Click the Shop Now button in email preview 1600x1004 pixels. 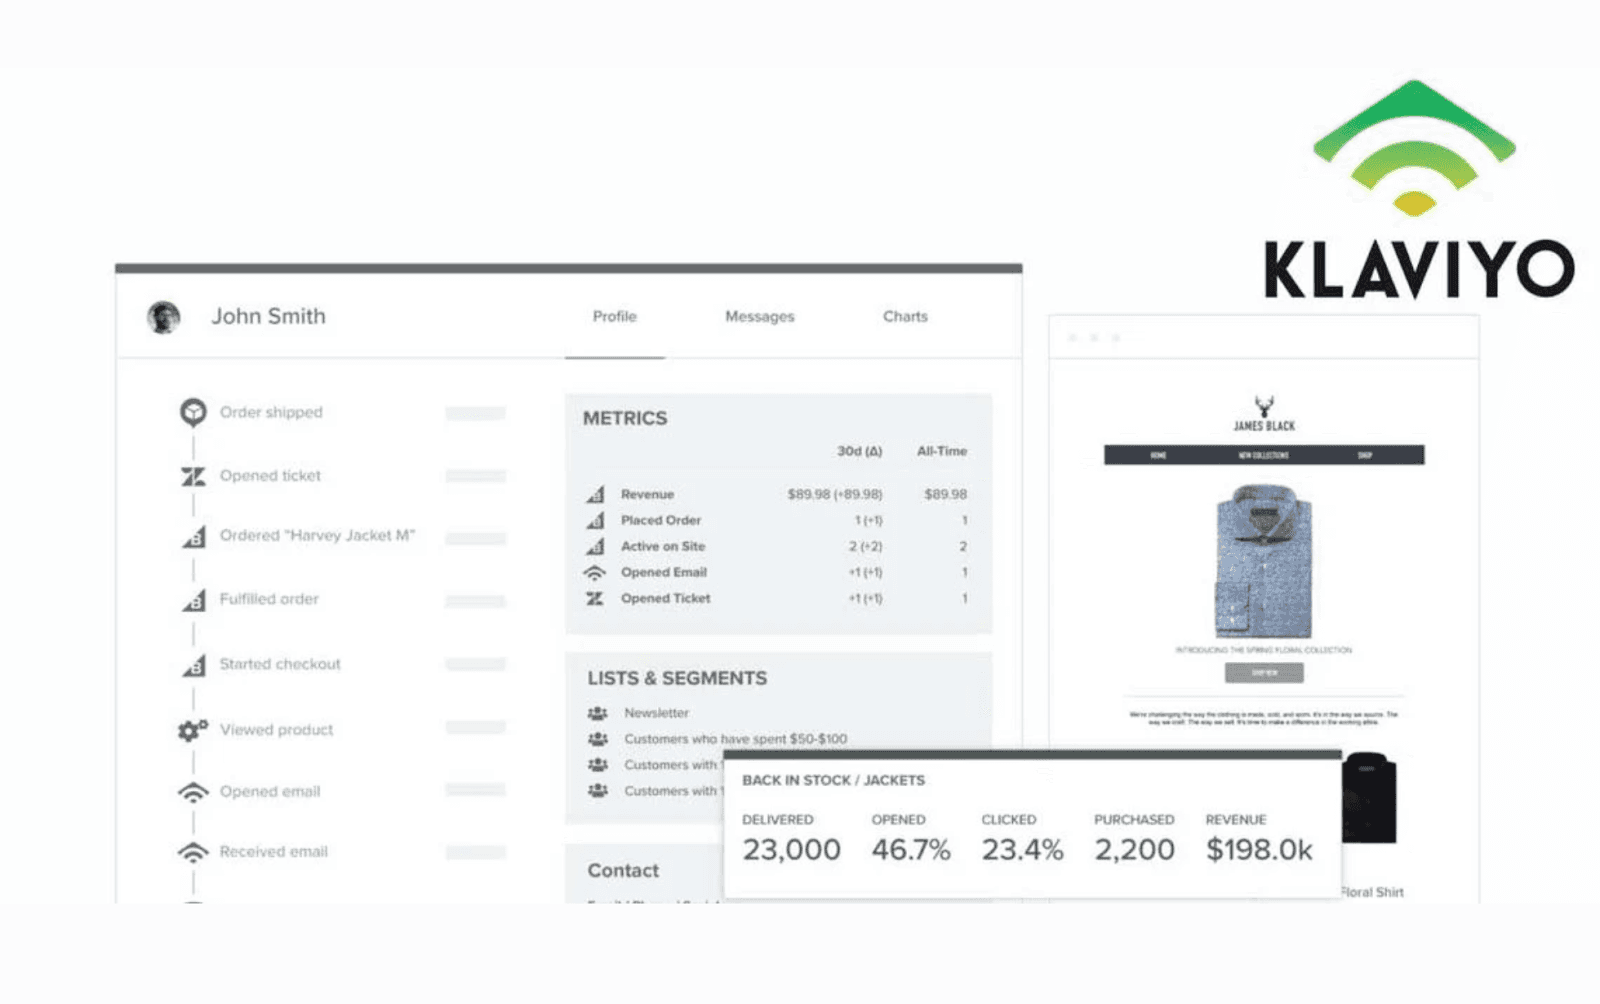[x=1264, y=673]
